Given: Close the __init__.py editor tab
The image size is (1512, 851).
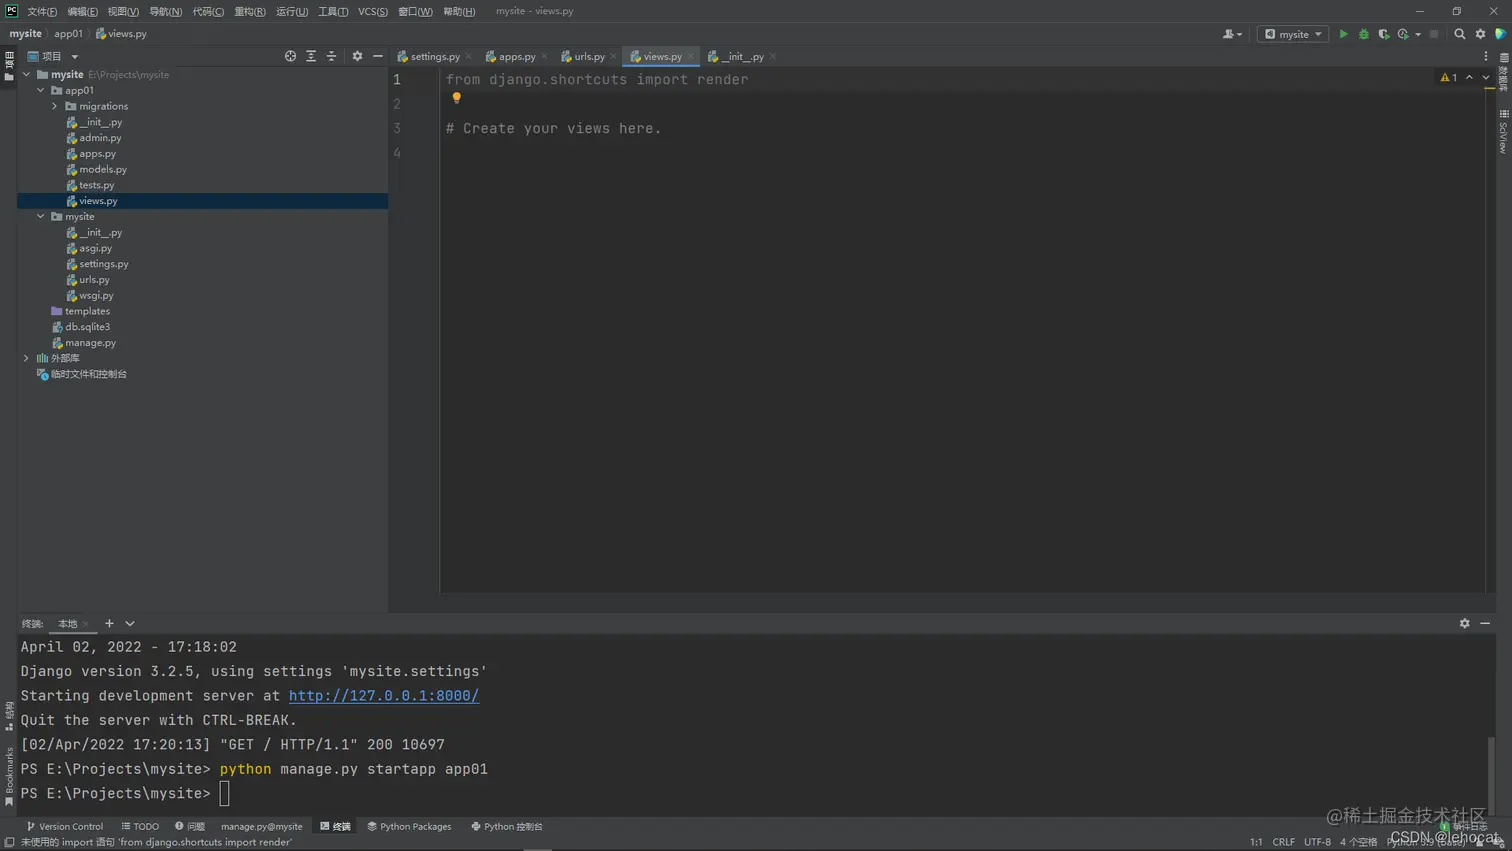Looking at the screenshot, I should [773, 57].
